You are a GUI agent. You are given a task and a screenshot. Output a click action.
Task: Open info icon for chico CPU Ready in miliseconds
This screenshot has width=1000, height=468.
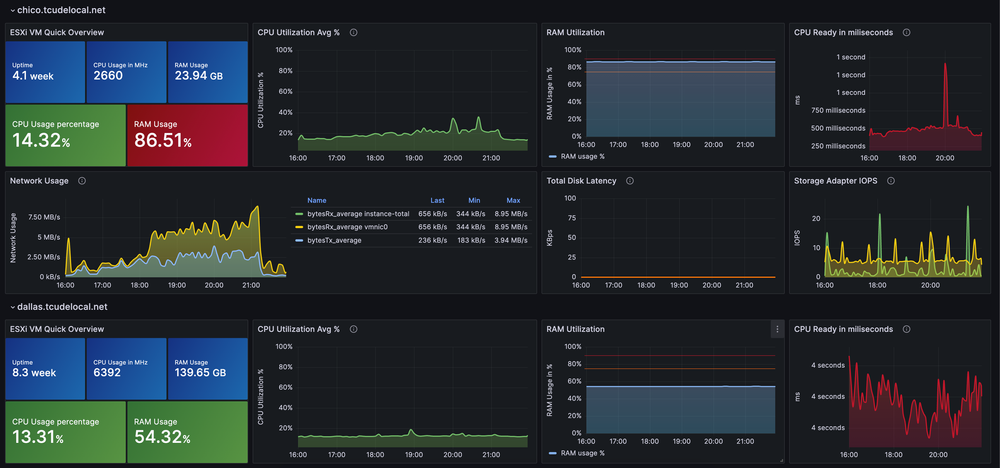pos(906,32)
